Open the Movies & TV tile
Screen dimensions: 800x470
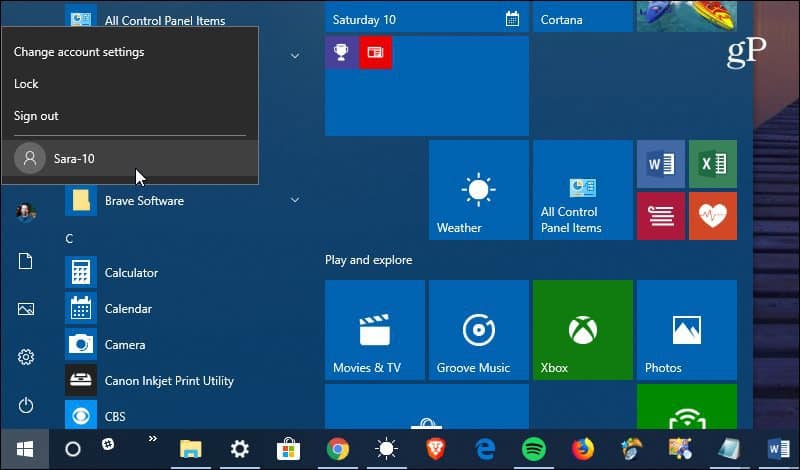374,330
